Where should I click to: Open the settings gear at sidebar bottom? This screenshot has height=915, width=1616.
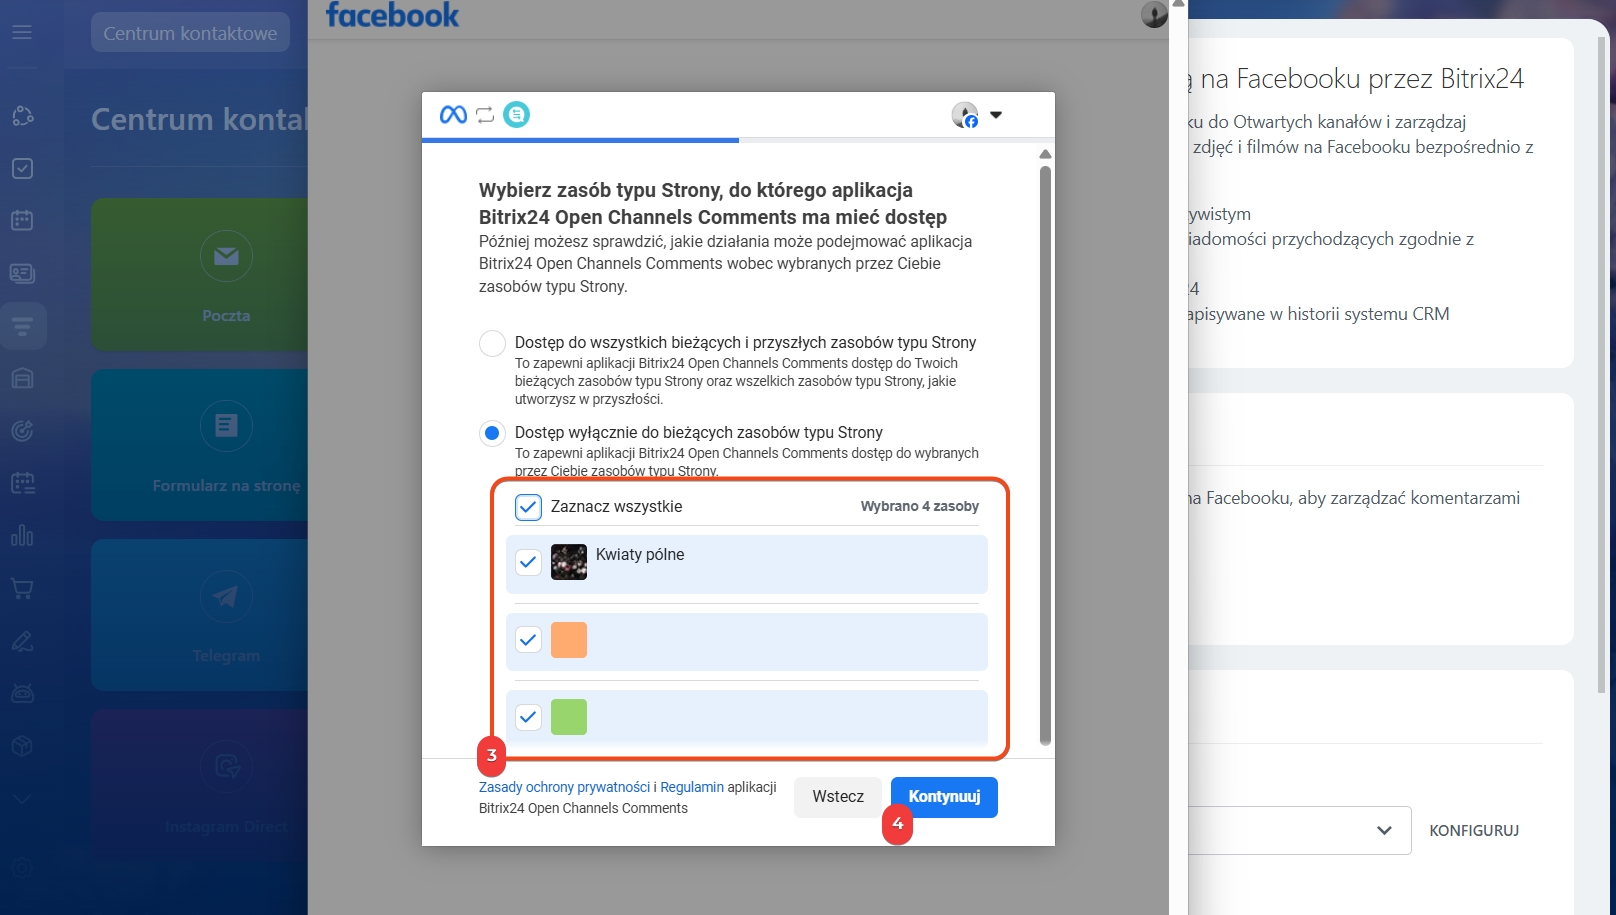click(x=22, y=868)
